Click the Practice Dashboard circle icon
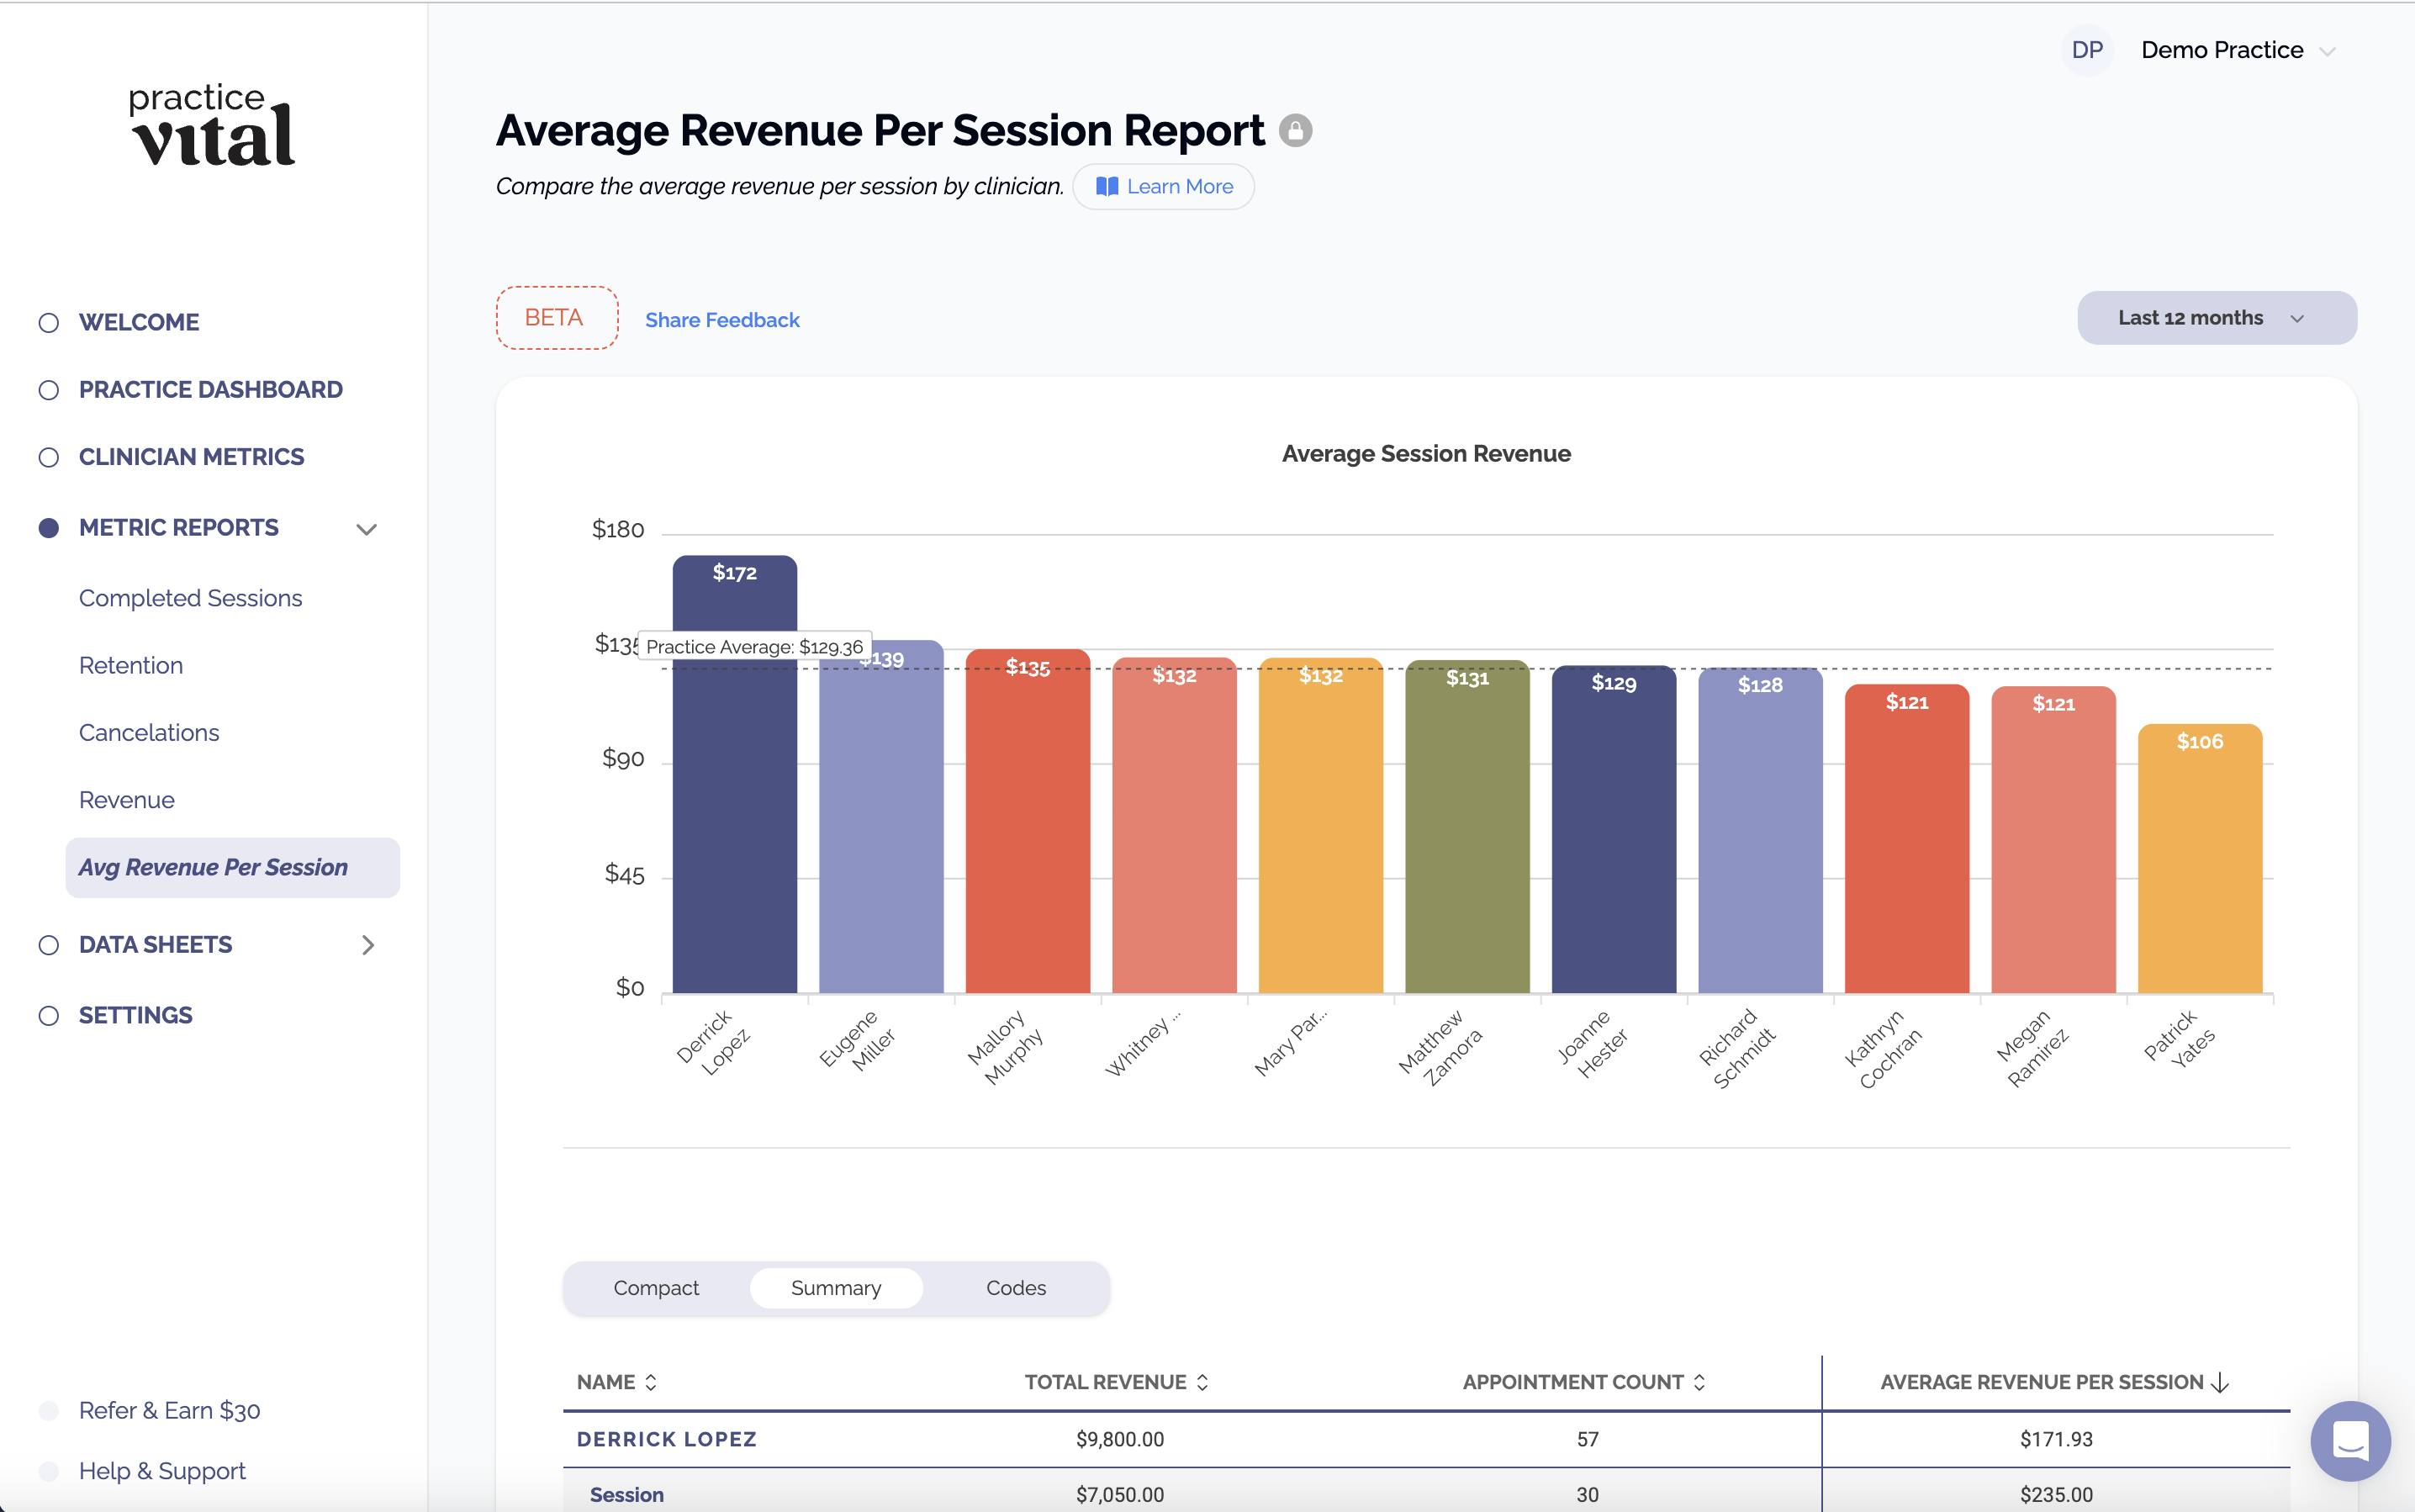Screen dimensions: 2415x1512 coord(48,389)
